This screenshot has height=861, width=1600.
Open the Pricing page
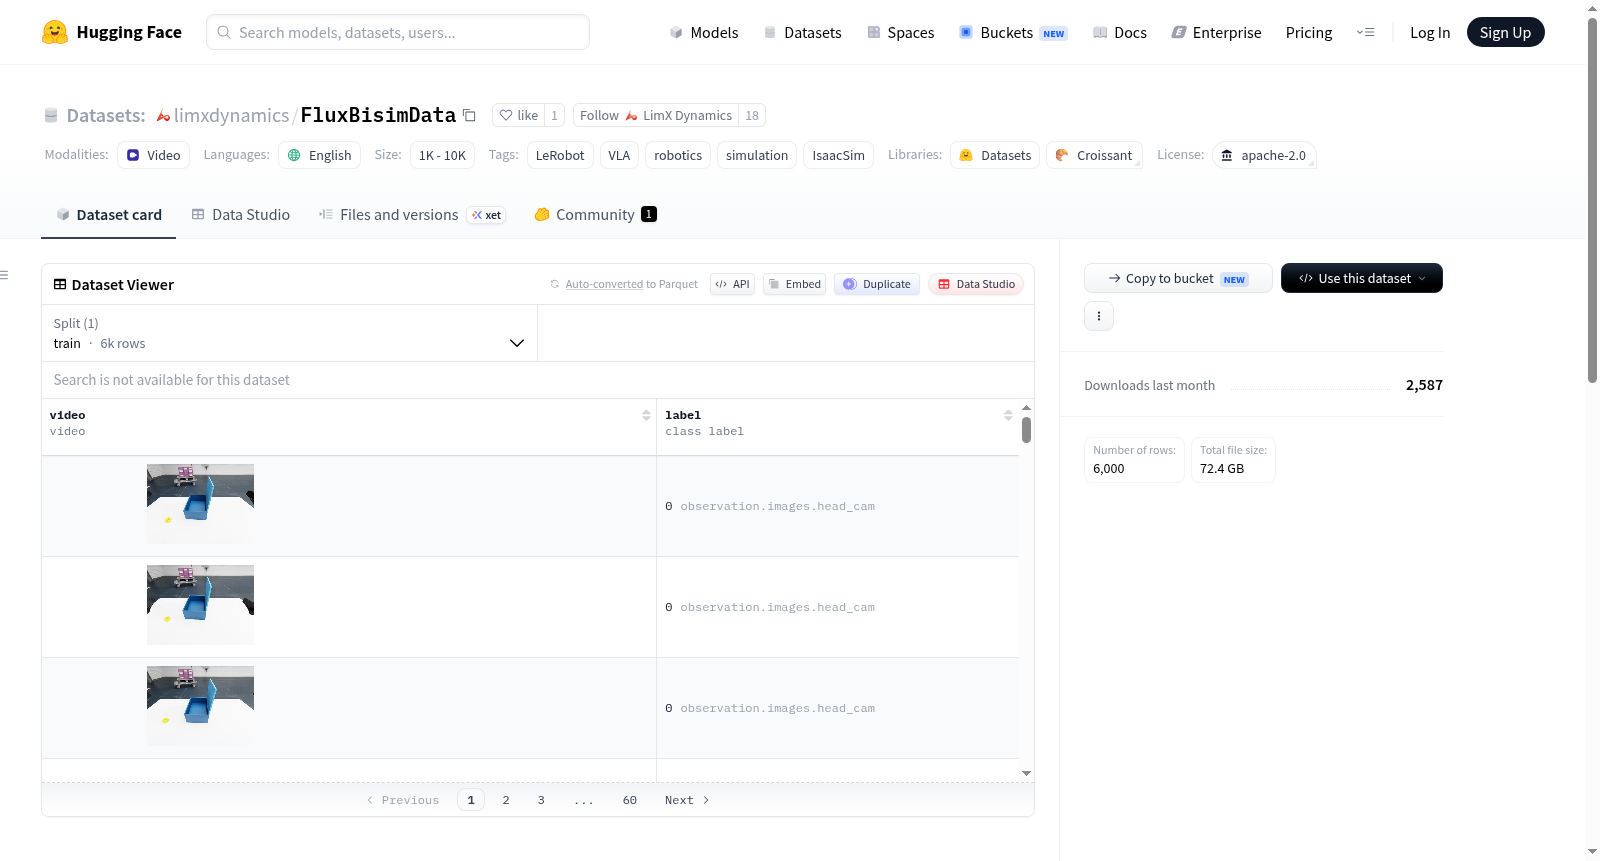tap(1309, 32)
